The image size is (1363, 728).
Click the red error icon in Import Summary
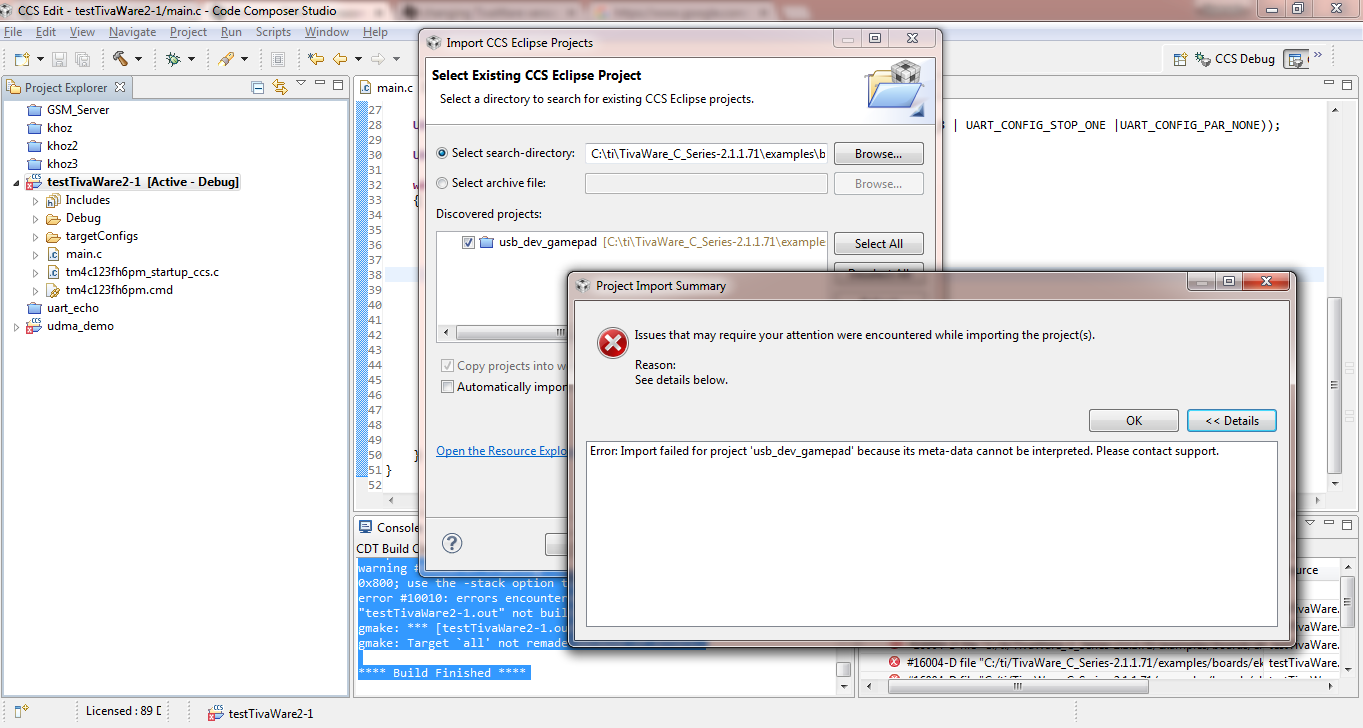click(x=612, y=344)
